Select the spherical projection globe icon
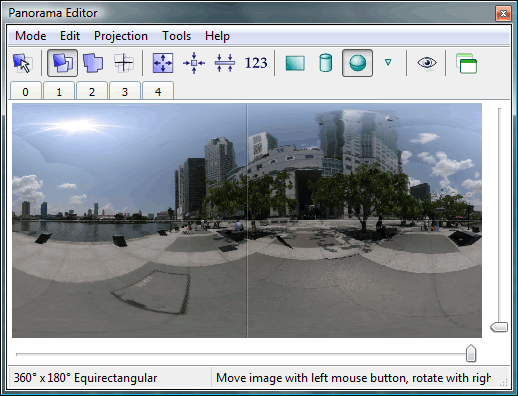 (x=357, y=63)
